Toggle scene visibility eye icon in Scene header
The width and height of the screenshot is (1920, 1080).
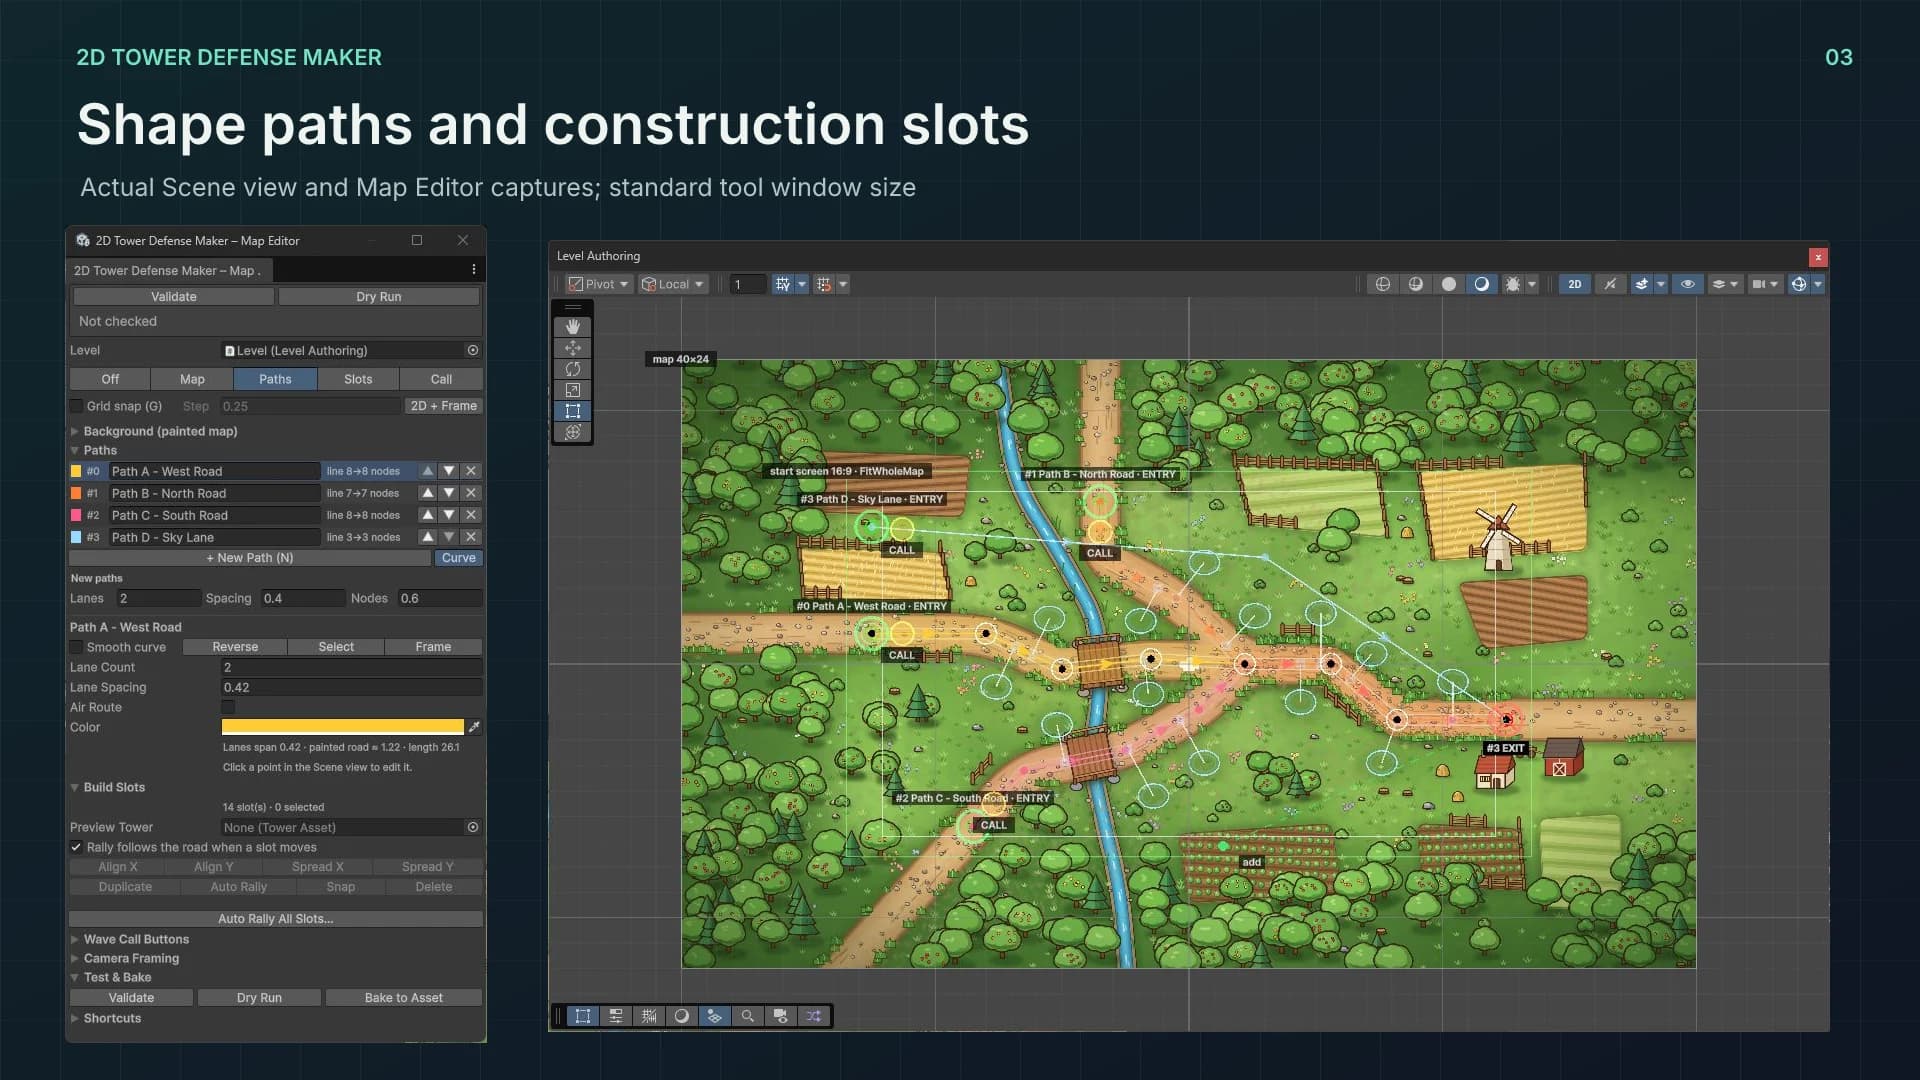click(1688, 284)
